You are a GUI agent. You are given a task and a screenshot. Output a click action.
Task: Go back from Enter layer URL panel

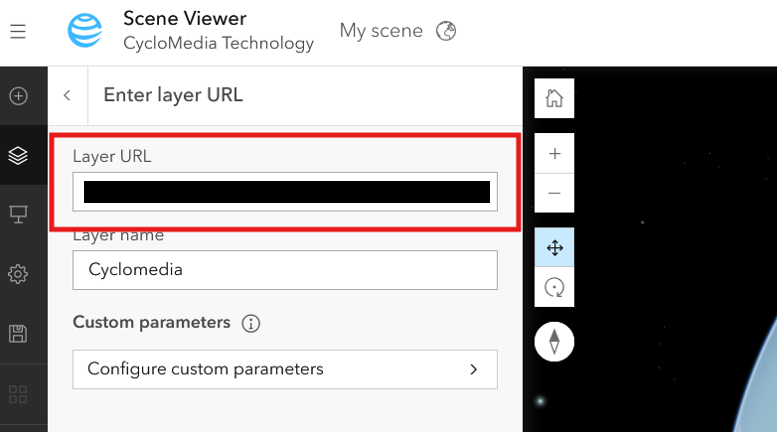click(67, 95)
